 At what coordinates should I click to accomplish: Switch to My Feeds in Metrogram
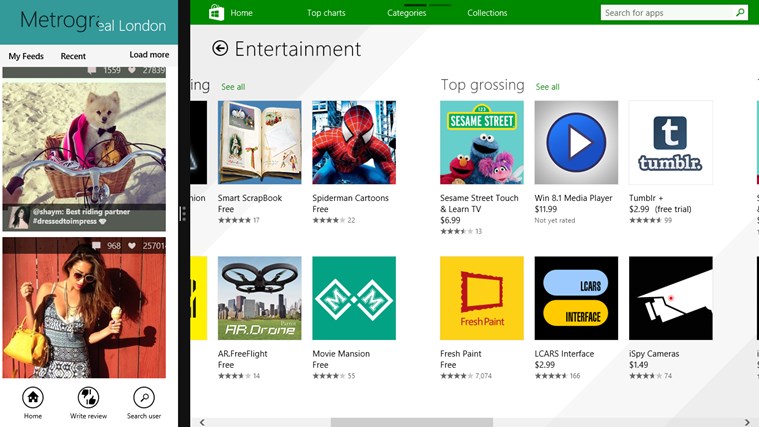[26, 56]
